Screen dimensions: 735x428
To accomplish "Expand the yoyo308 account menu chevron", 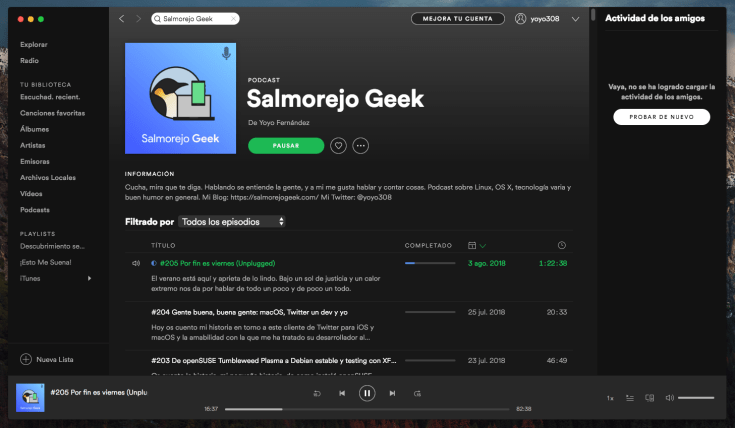I will pyautogui.click(x=575, y=19).
